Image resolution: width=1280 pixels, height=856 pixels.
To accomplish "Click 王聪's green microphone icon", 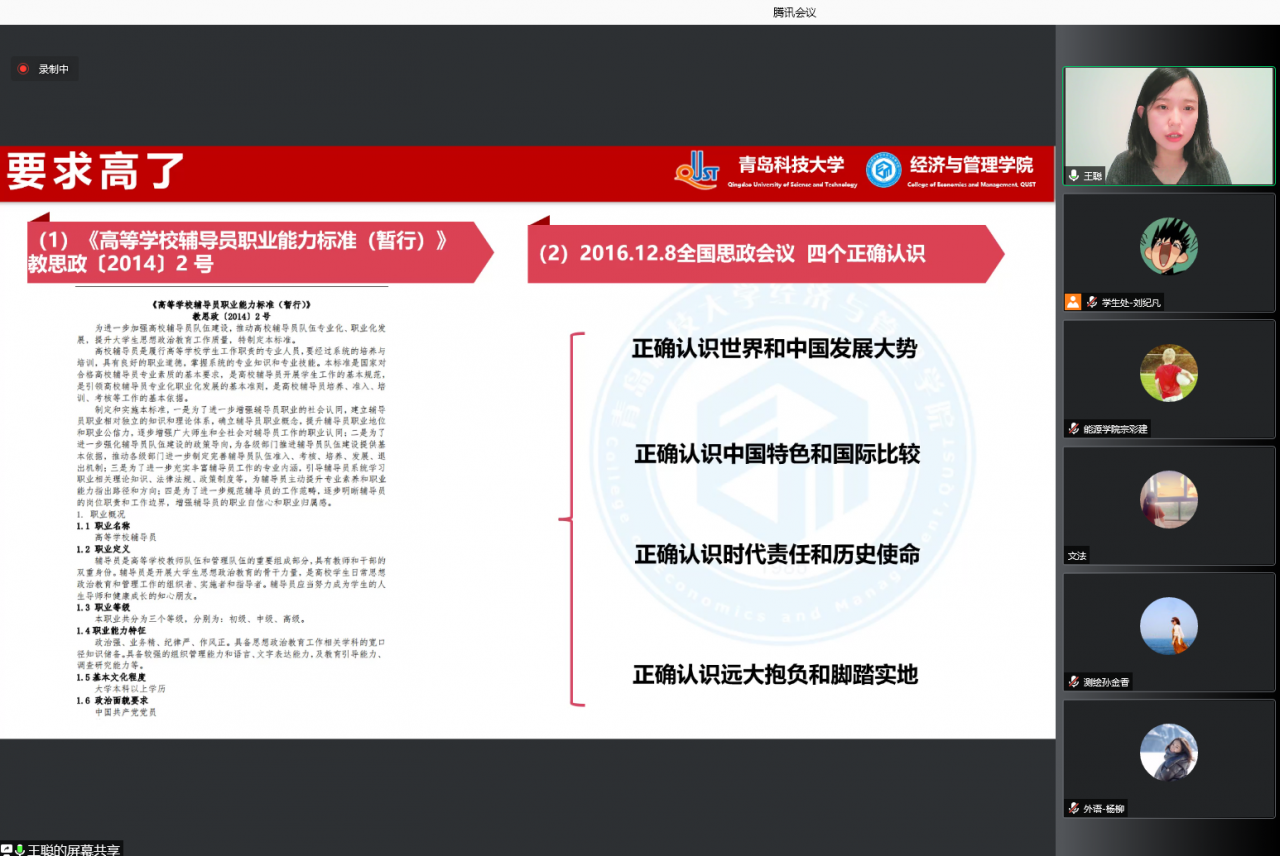I will click(x=1073, y=175).
